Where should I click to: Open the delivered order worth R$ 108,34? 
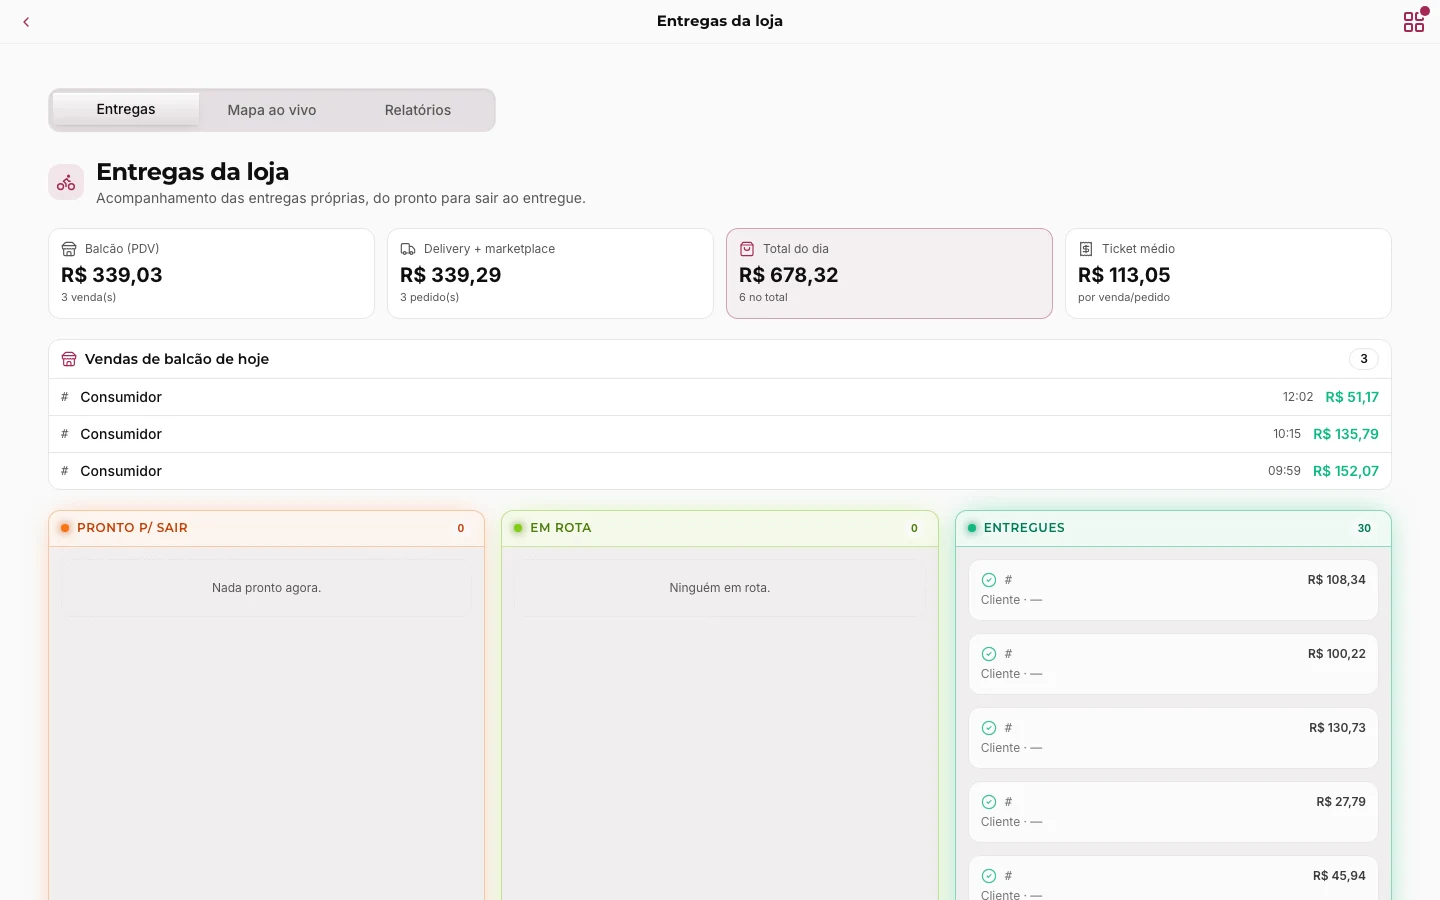coord(1173,590)
